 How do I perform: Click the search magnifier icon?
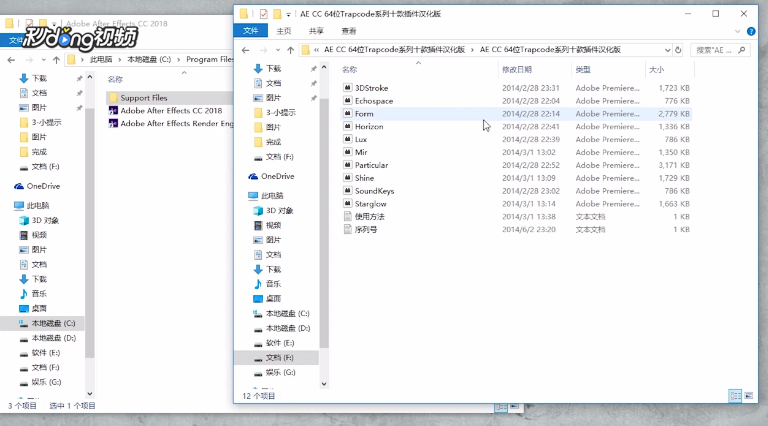(742, 50)
